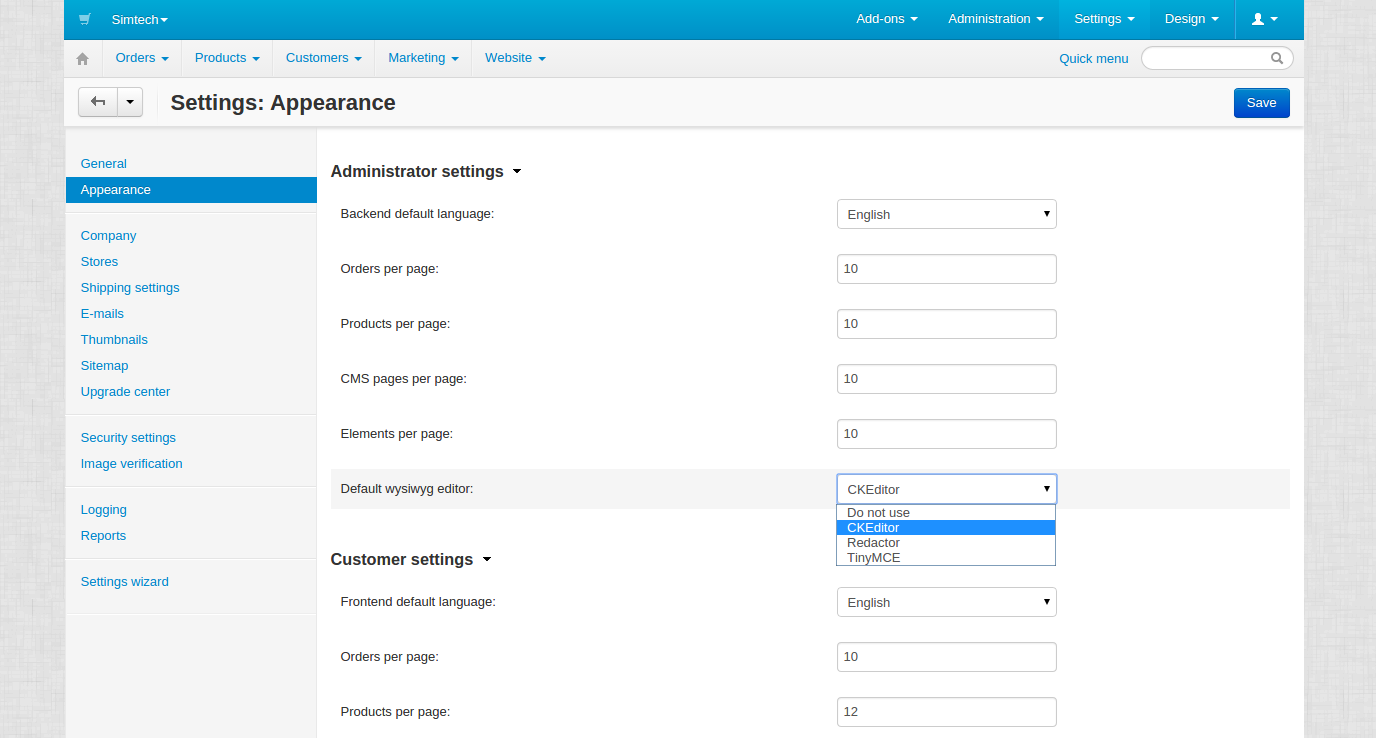This screenshot has height=738, width=1376.
Task: Open the Quick menu link
Action: (x=1093, y=59)
